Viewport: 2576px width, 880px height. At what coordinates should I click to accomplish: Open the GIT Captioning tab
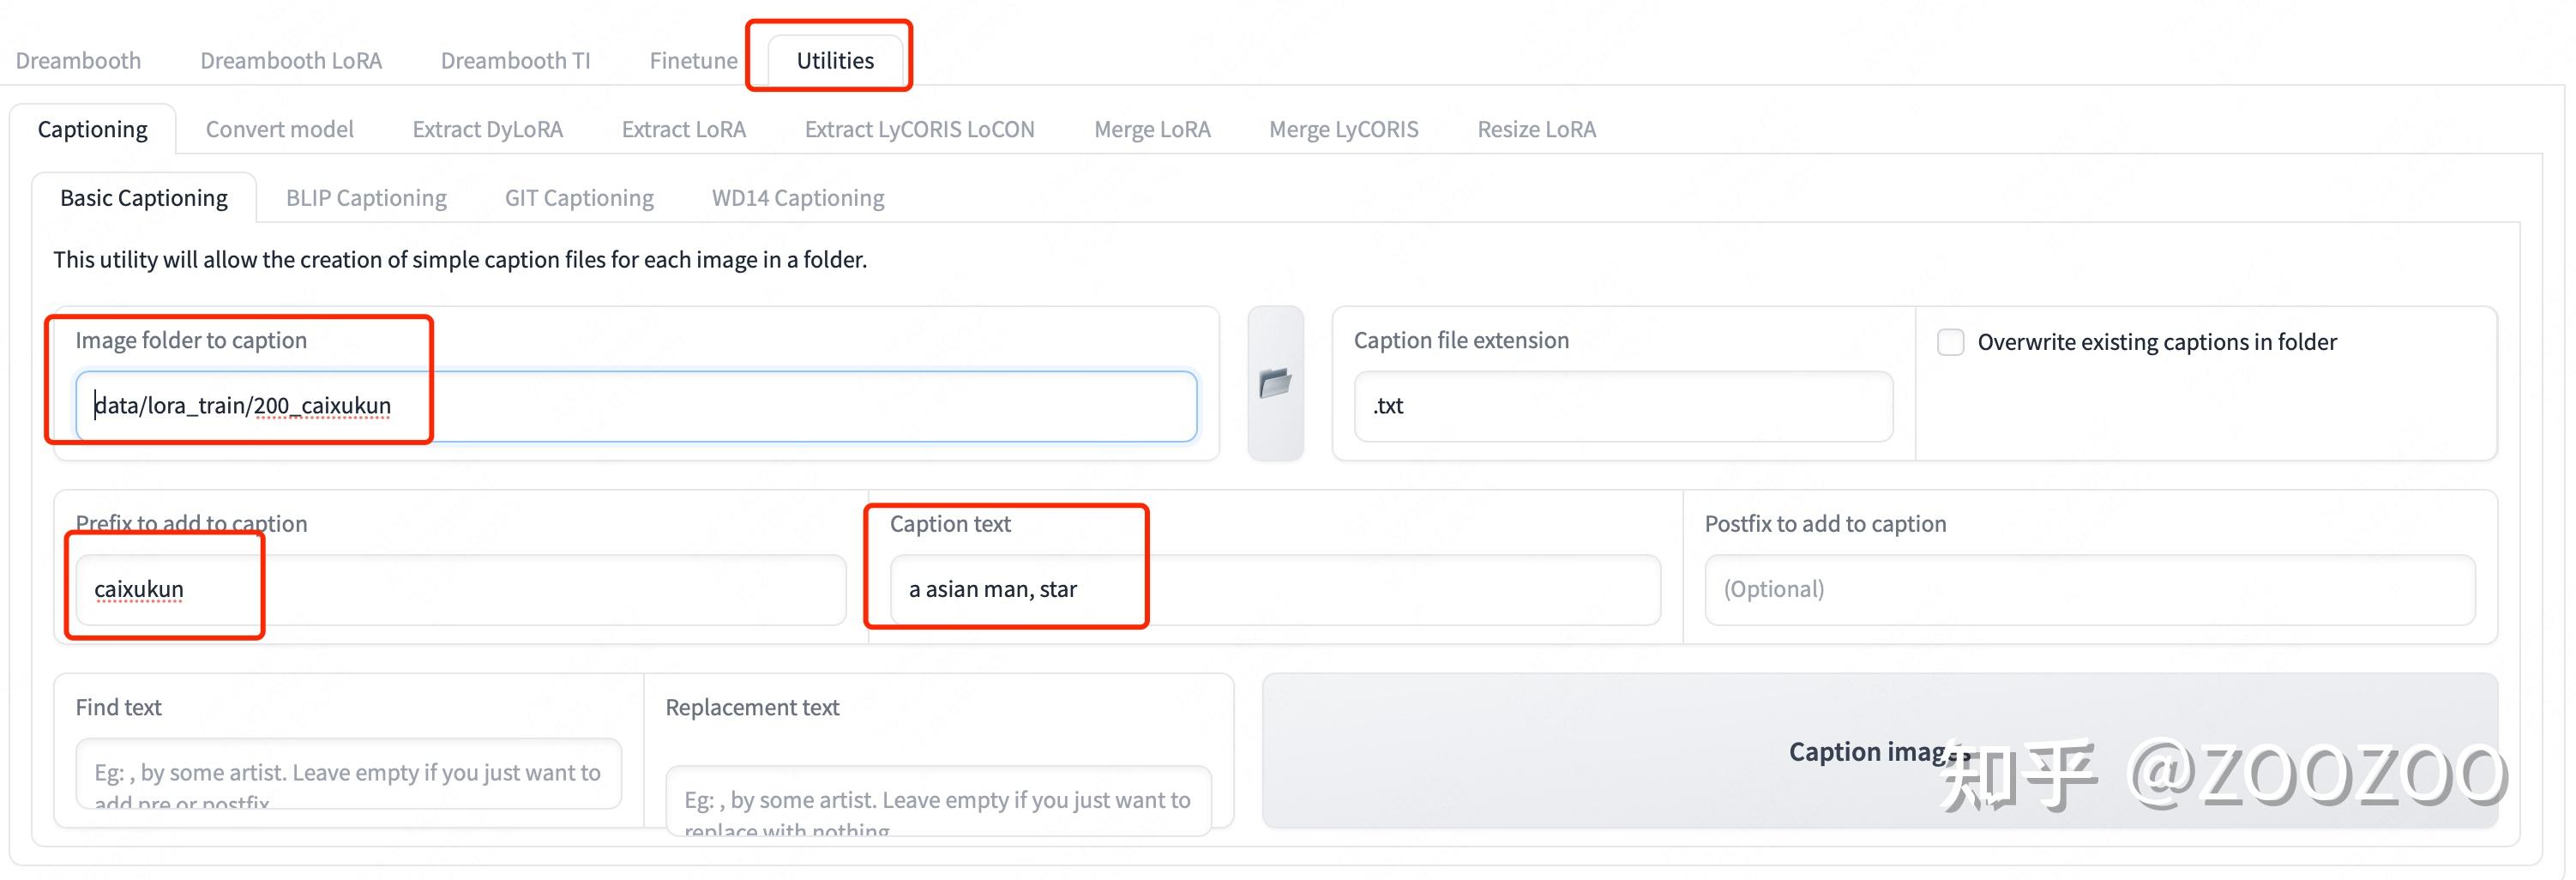[x=579, y=198]
